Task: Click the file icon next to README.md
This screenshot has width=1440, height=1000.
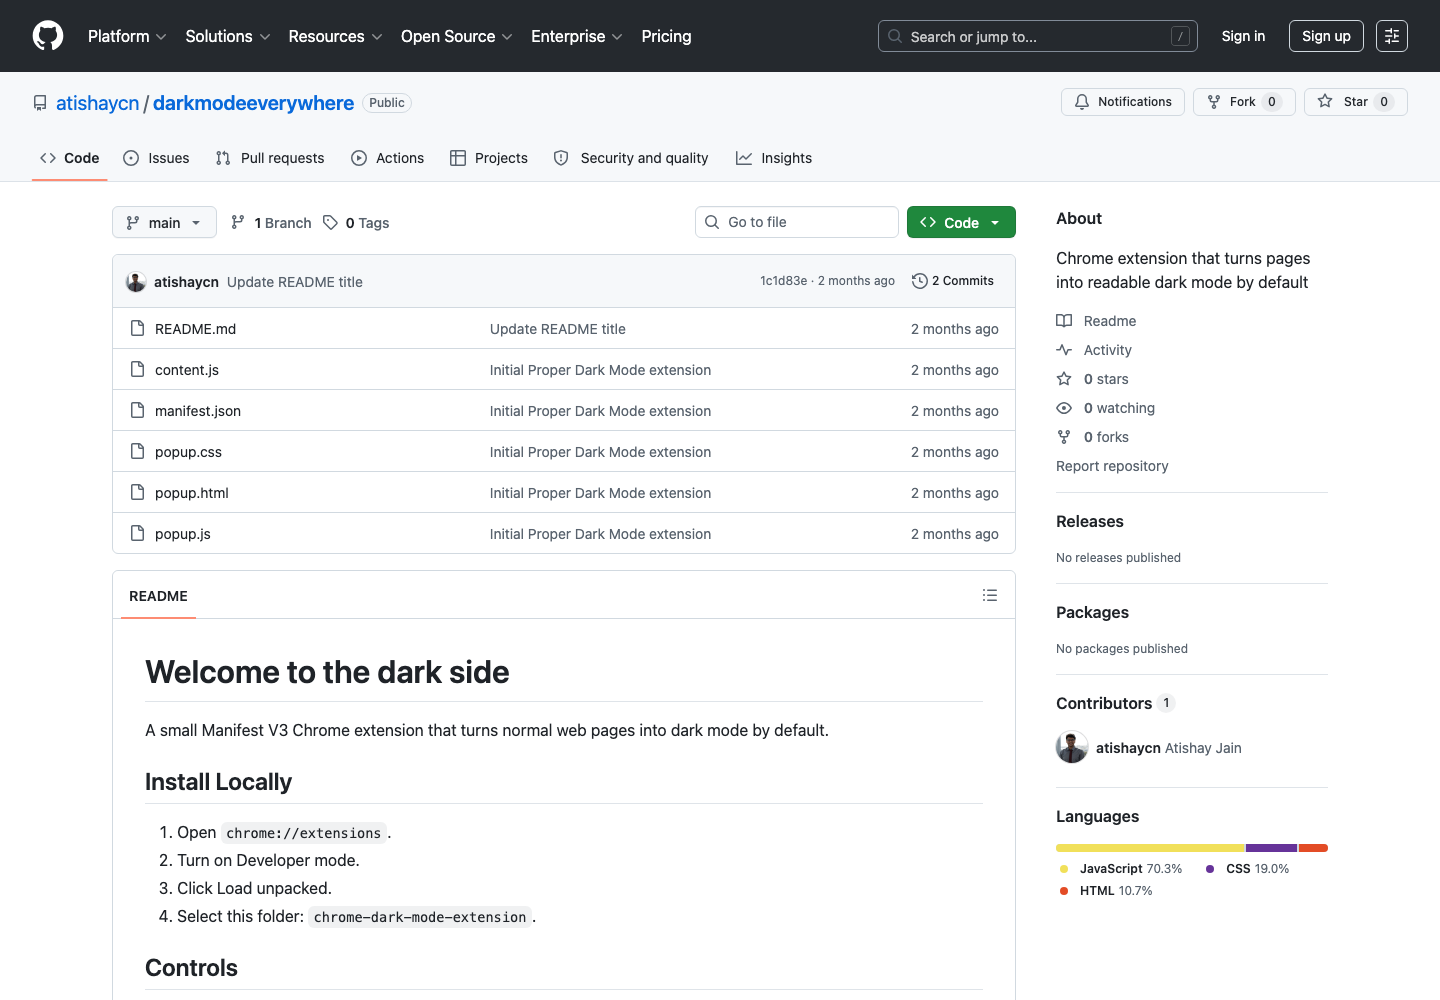Action: pyautogui.click(x=138, y=328)
